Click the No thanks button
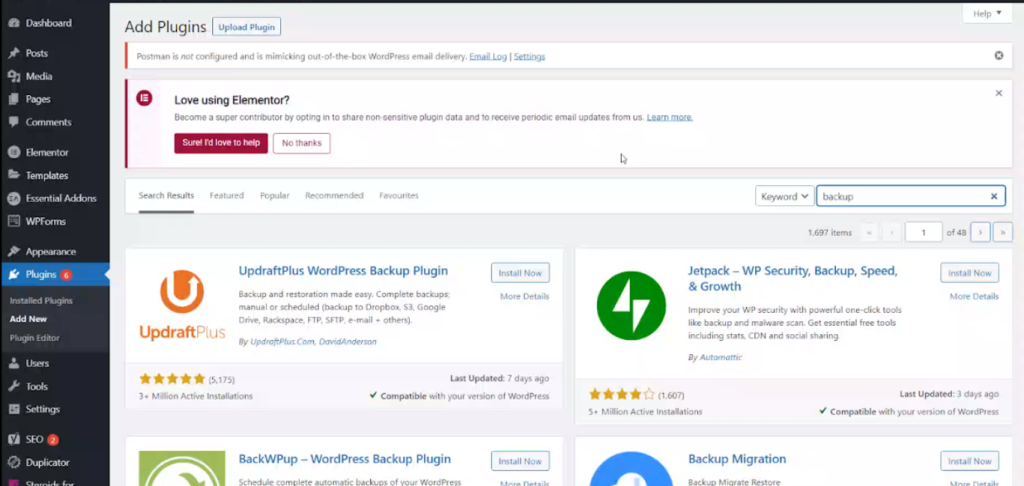Screen dimensions: 1024x486 tap(302, 143)
